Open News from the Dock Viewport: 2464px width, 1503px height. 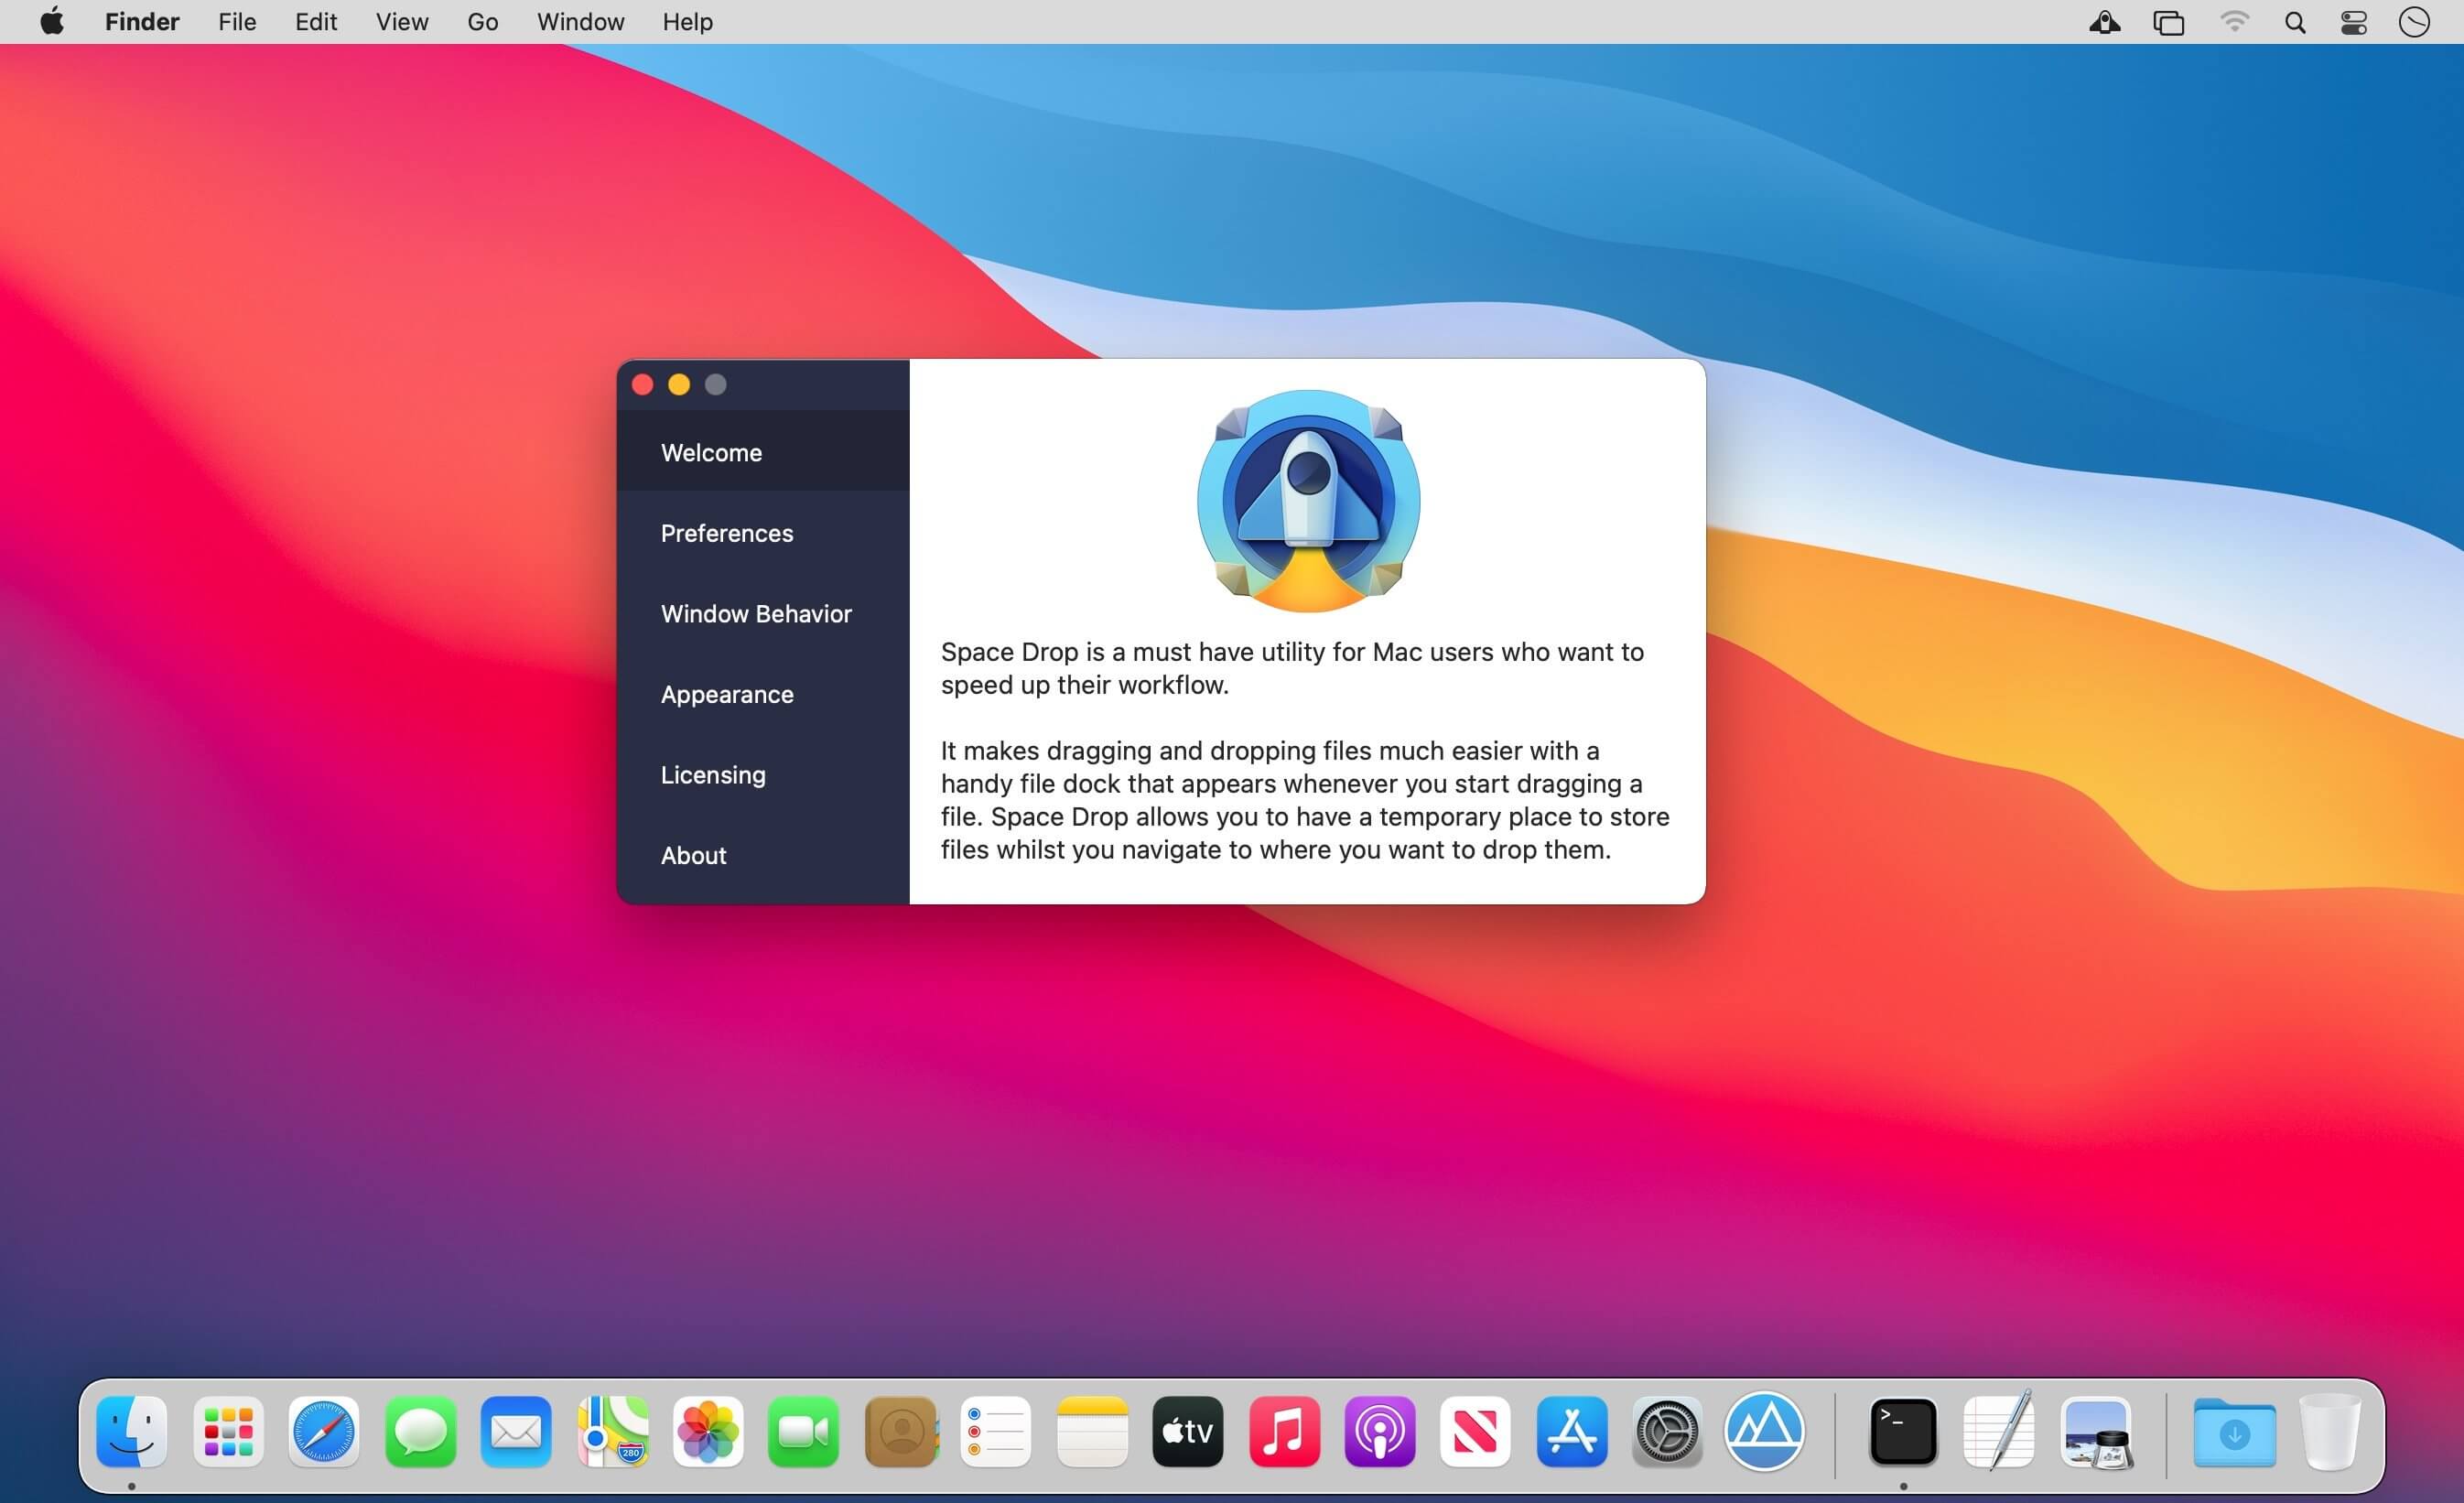1476,1431
